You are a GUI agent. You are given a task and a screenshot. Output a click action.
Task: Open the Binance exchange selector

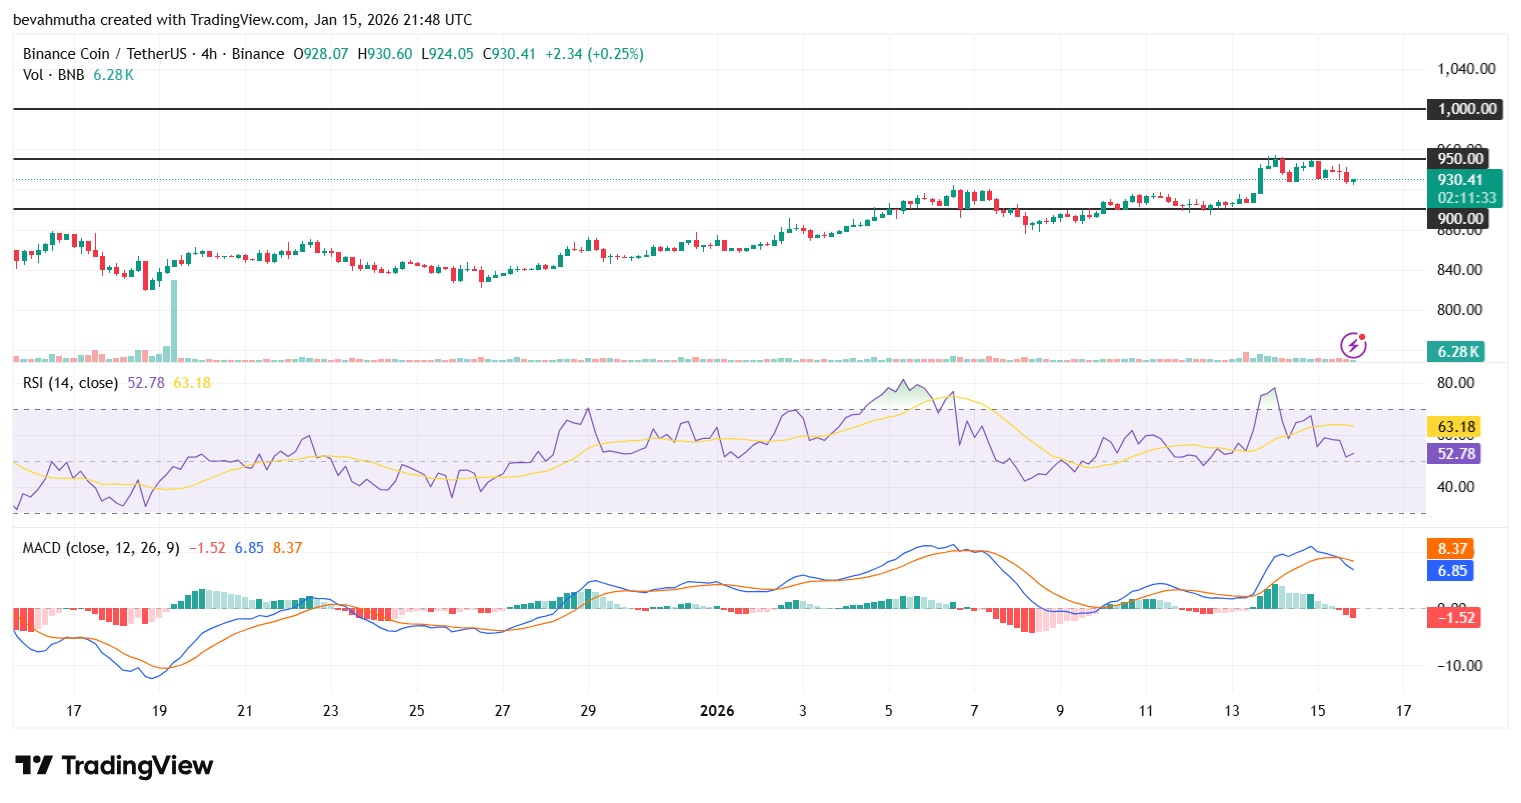point(260,54)
